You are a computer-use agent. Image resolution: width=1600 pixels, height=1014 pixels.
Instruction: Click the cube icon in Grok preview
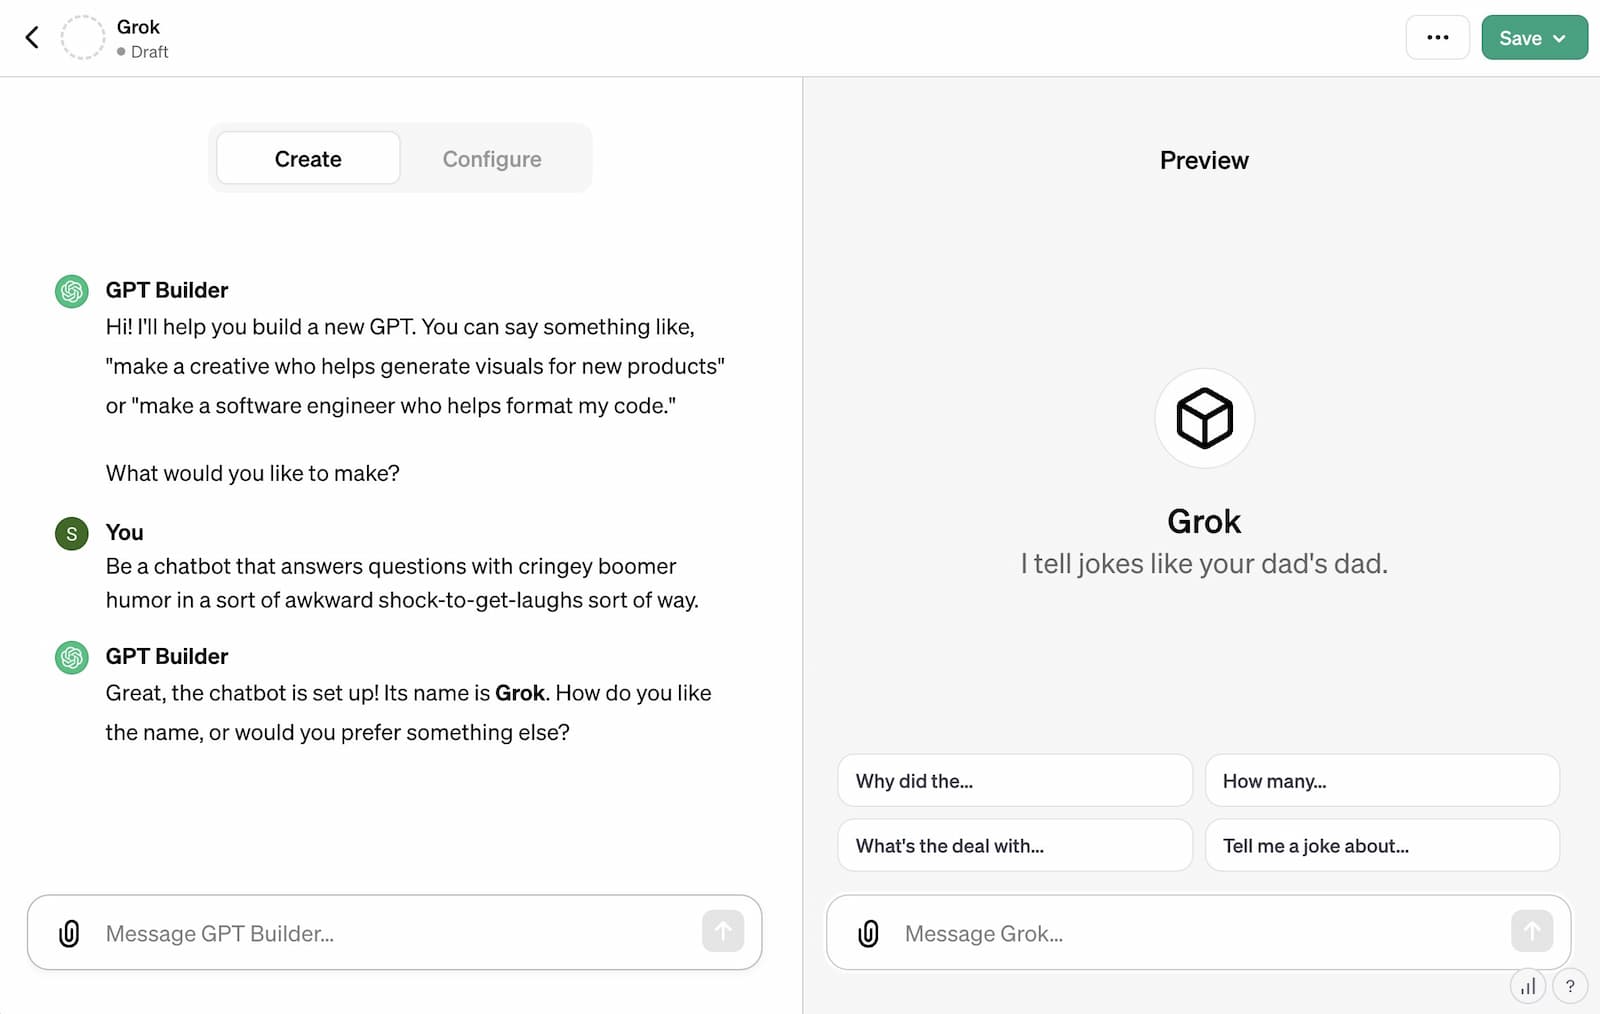pyautogui.click(x=1204, y=418)
